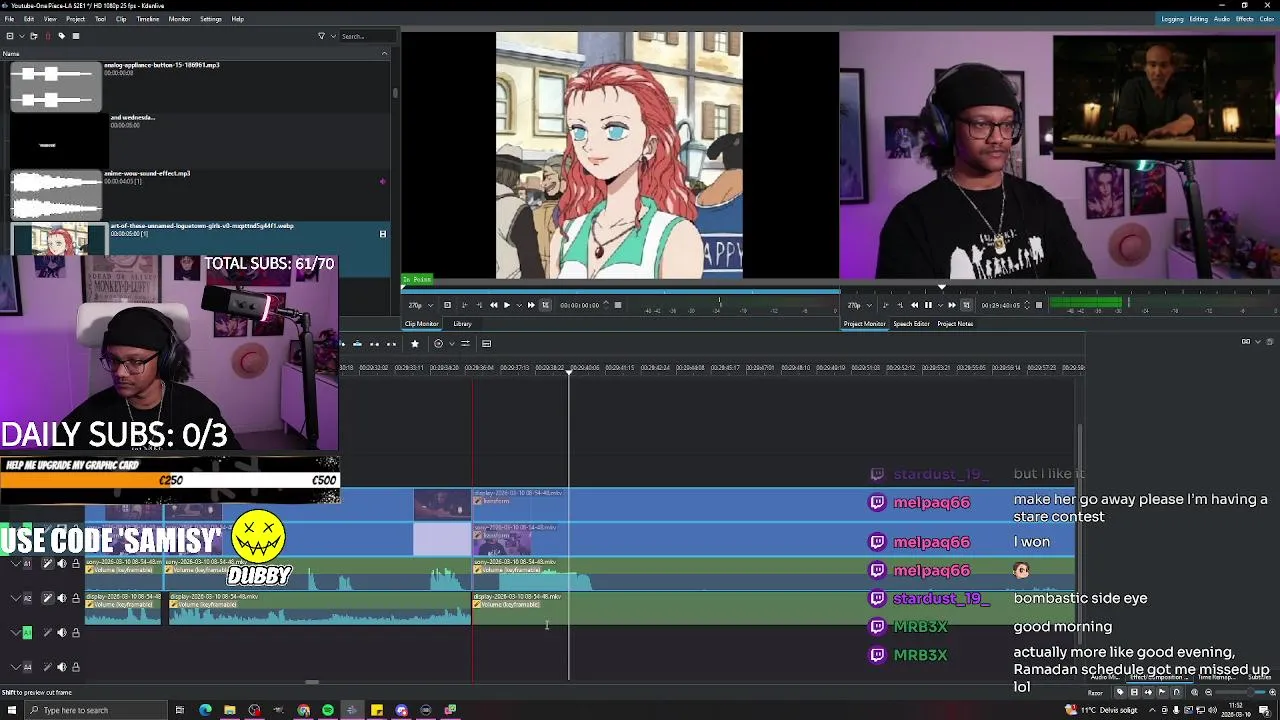Image resolution: width=1280 pixels, height=720 pixels.
Task: Collapse audio track A4 chevron
Action: tap(16, 667)
